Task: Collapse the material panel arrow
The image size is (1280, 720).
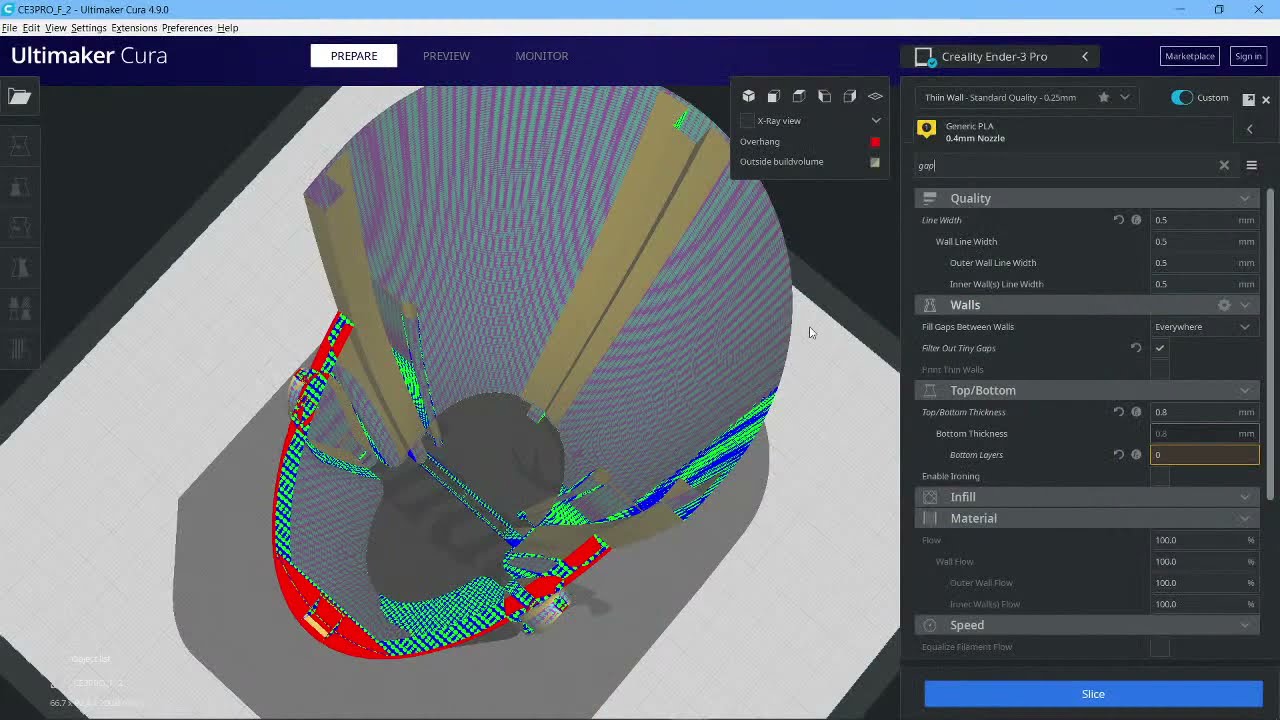Action: [x=1249, y=129]
